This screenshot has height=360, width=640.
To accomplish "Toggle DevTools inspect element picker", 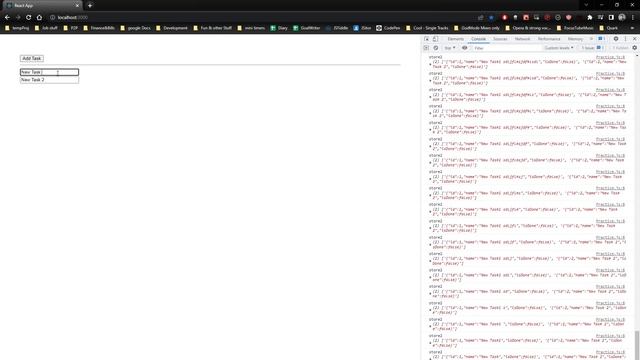I will coord(427,39).
